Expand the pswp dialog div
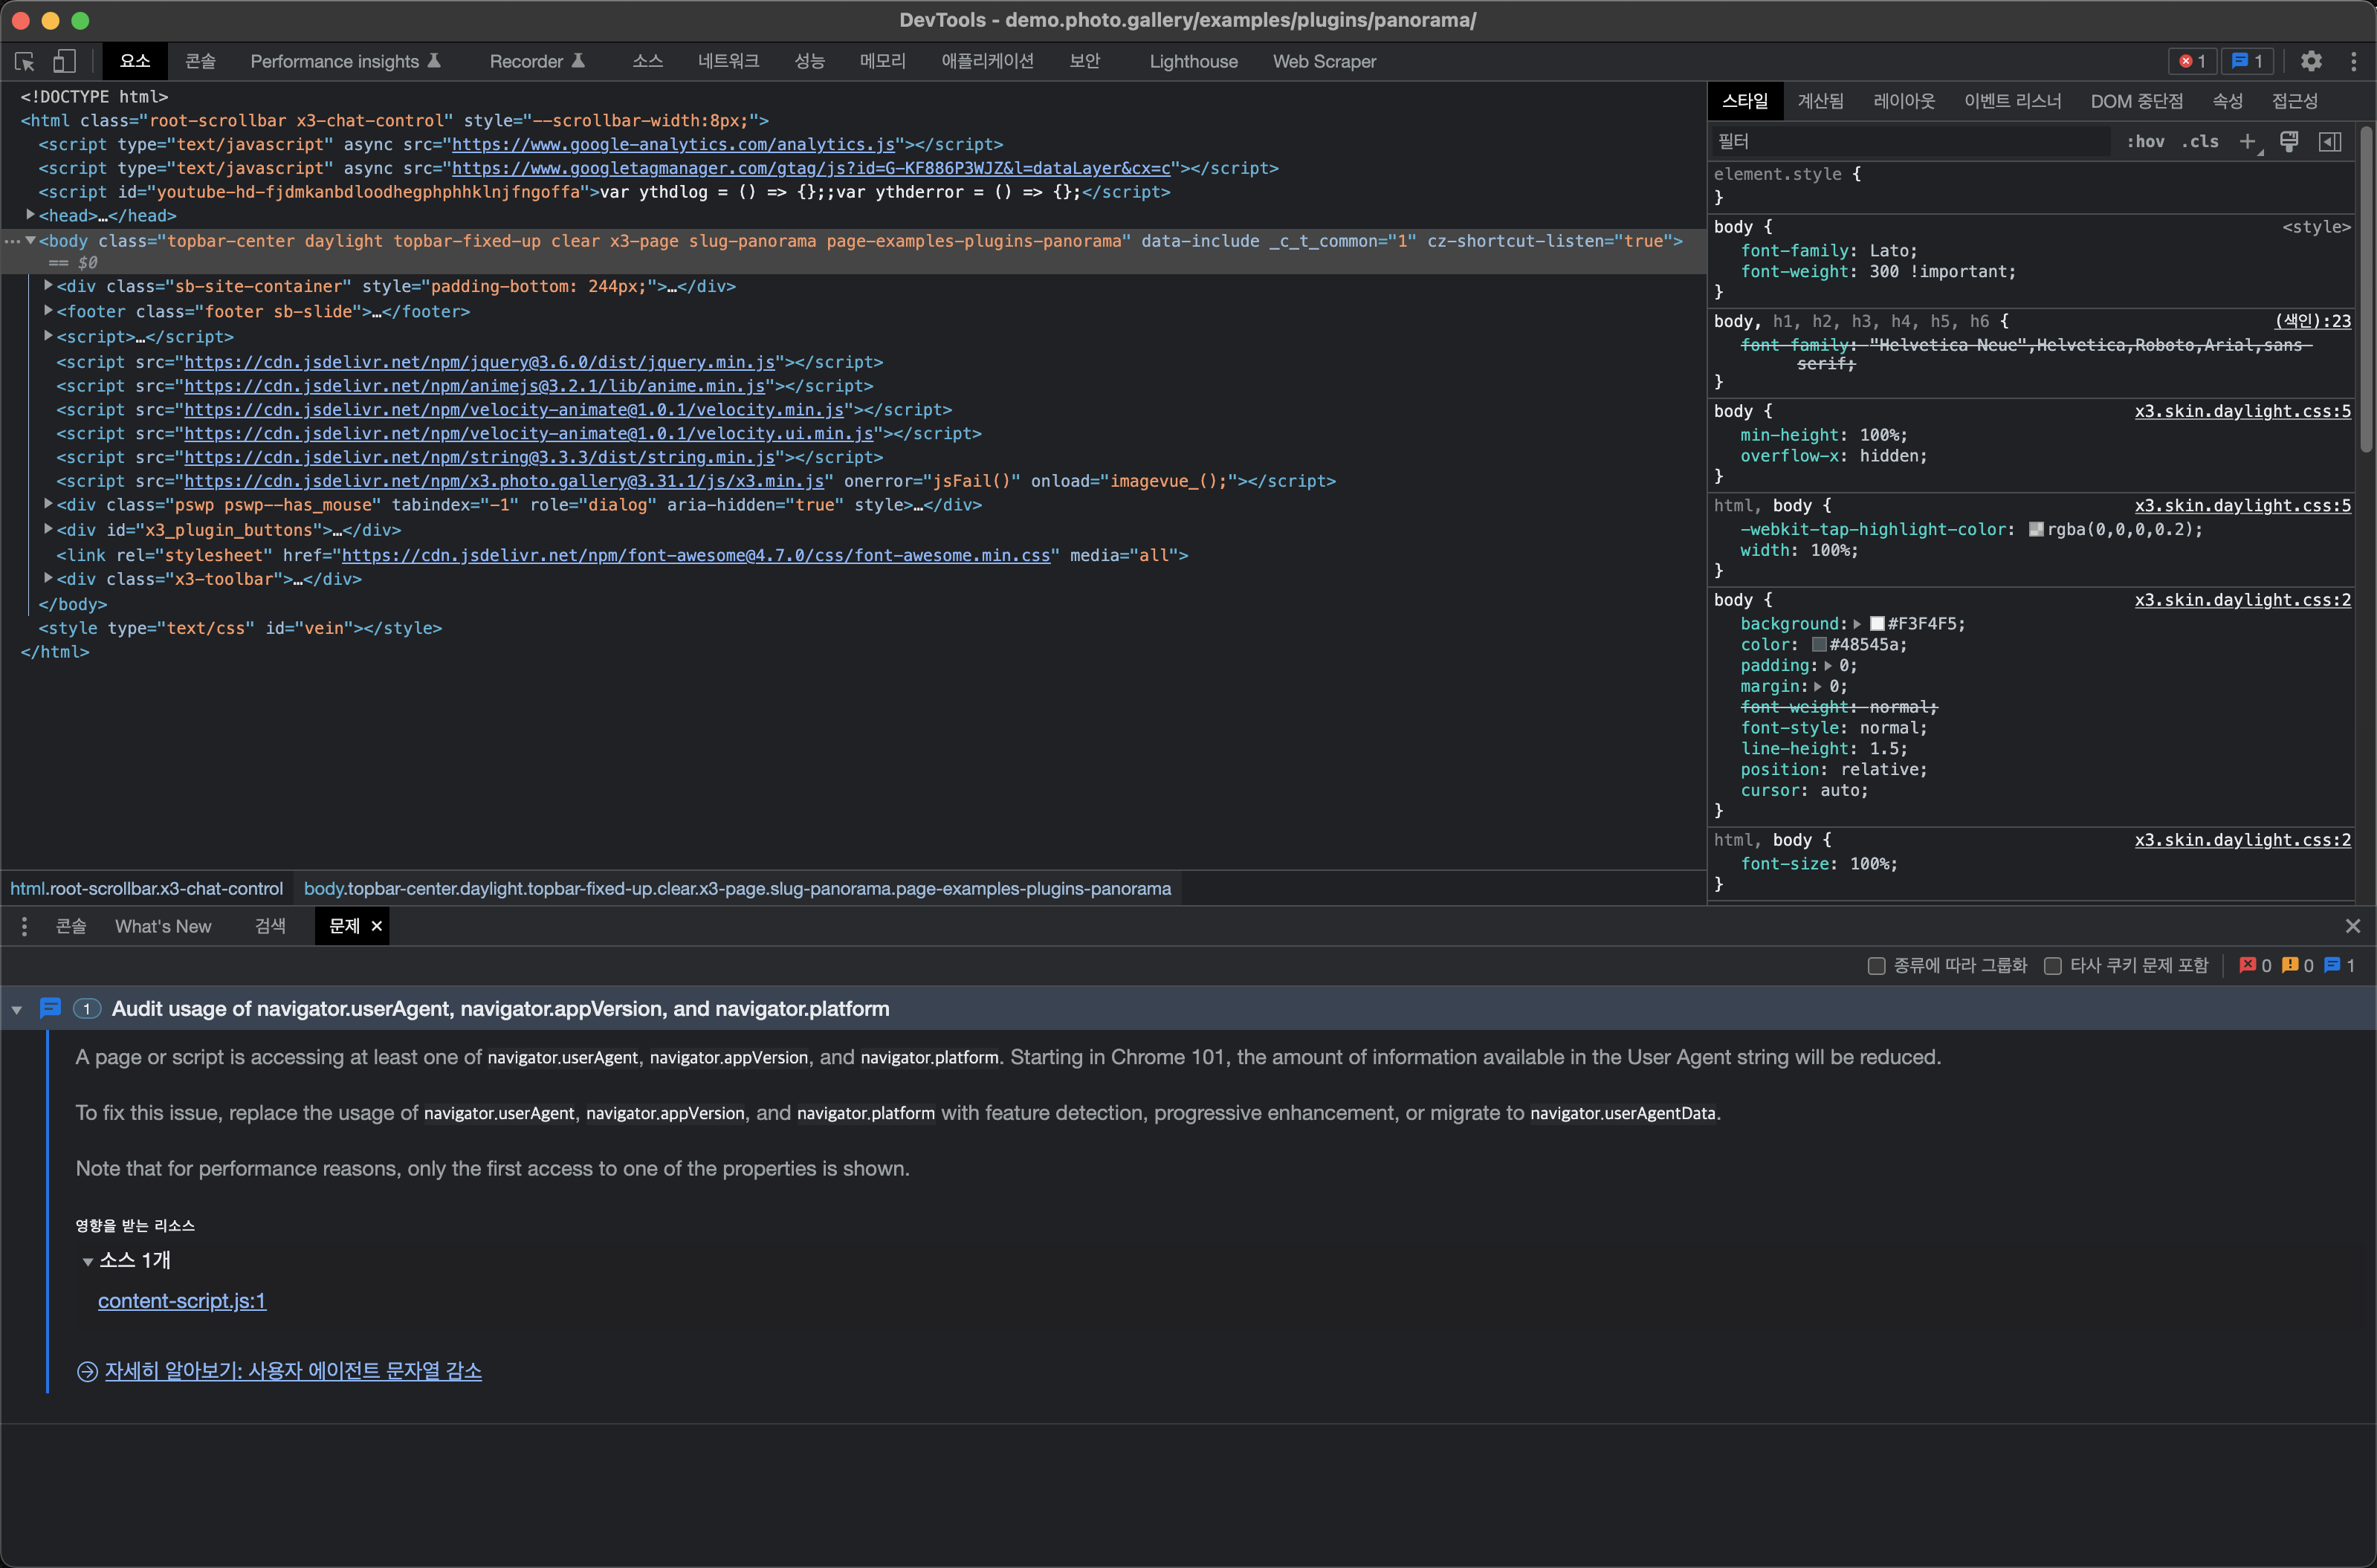2377x1568 pixels. click(x=49, y=504)
